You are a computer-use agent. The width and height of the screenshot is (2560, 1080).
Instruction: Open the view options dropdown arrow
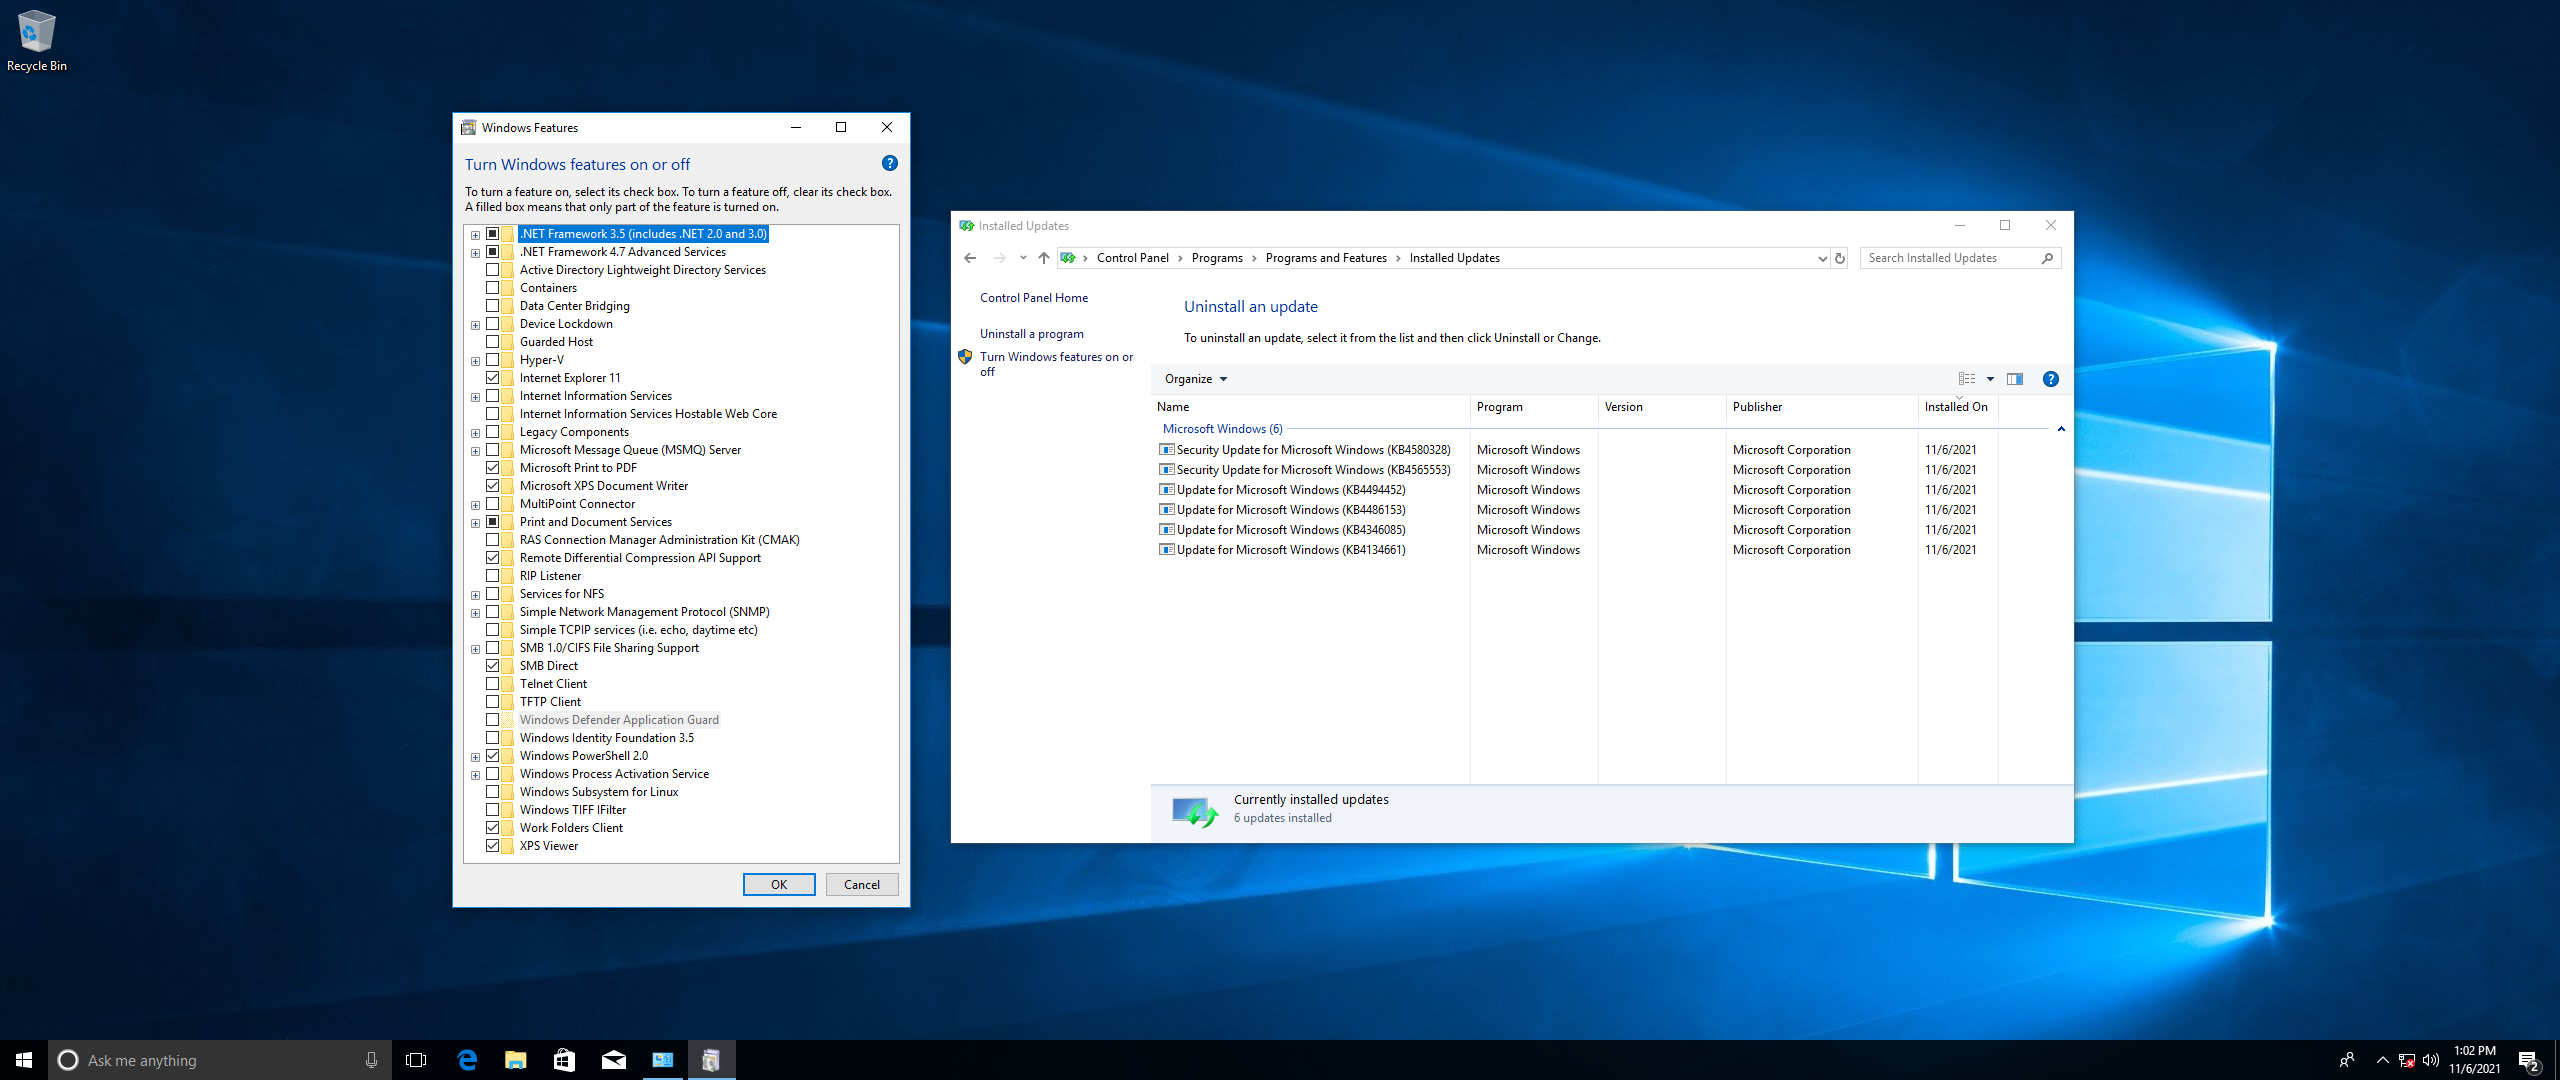[1990, 379]
